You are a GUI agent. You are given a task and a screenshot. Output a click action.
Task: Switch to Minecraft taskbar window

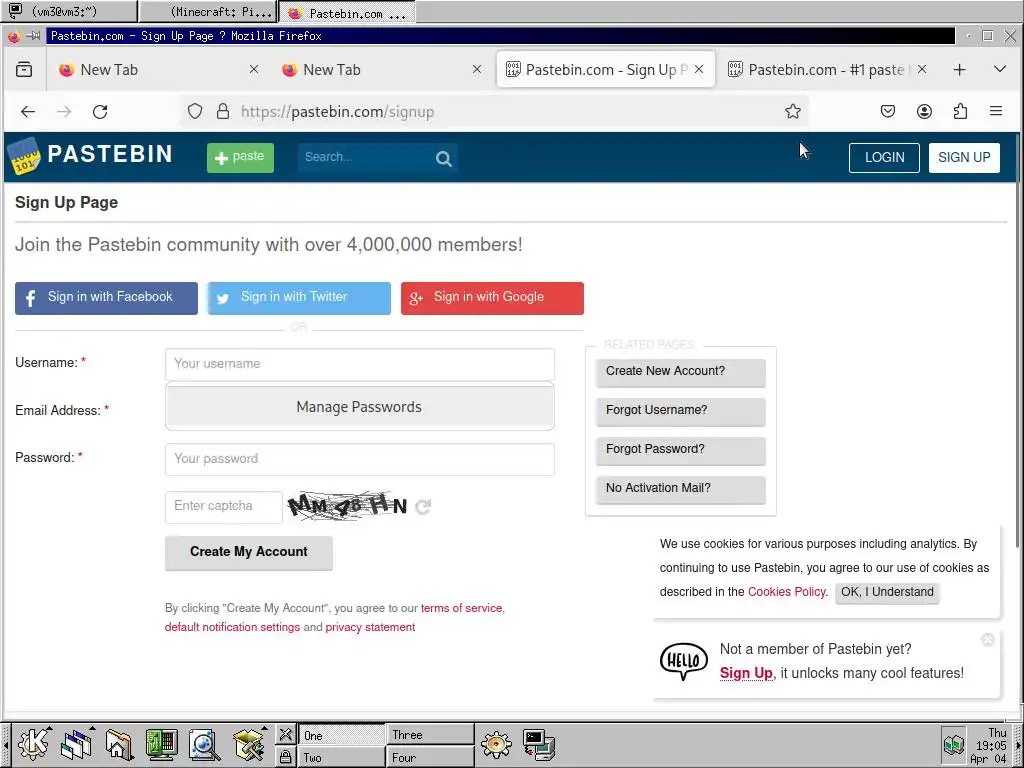[x=208, y=11]
